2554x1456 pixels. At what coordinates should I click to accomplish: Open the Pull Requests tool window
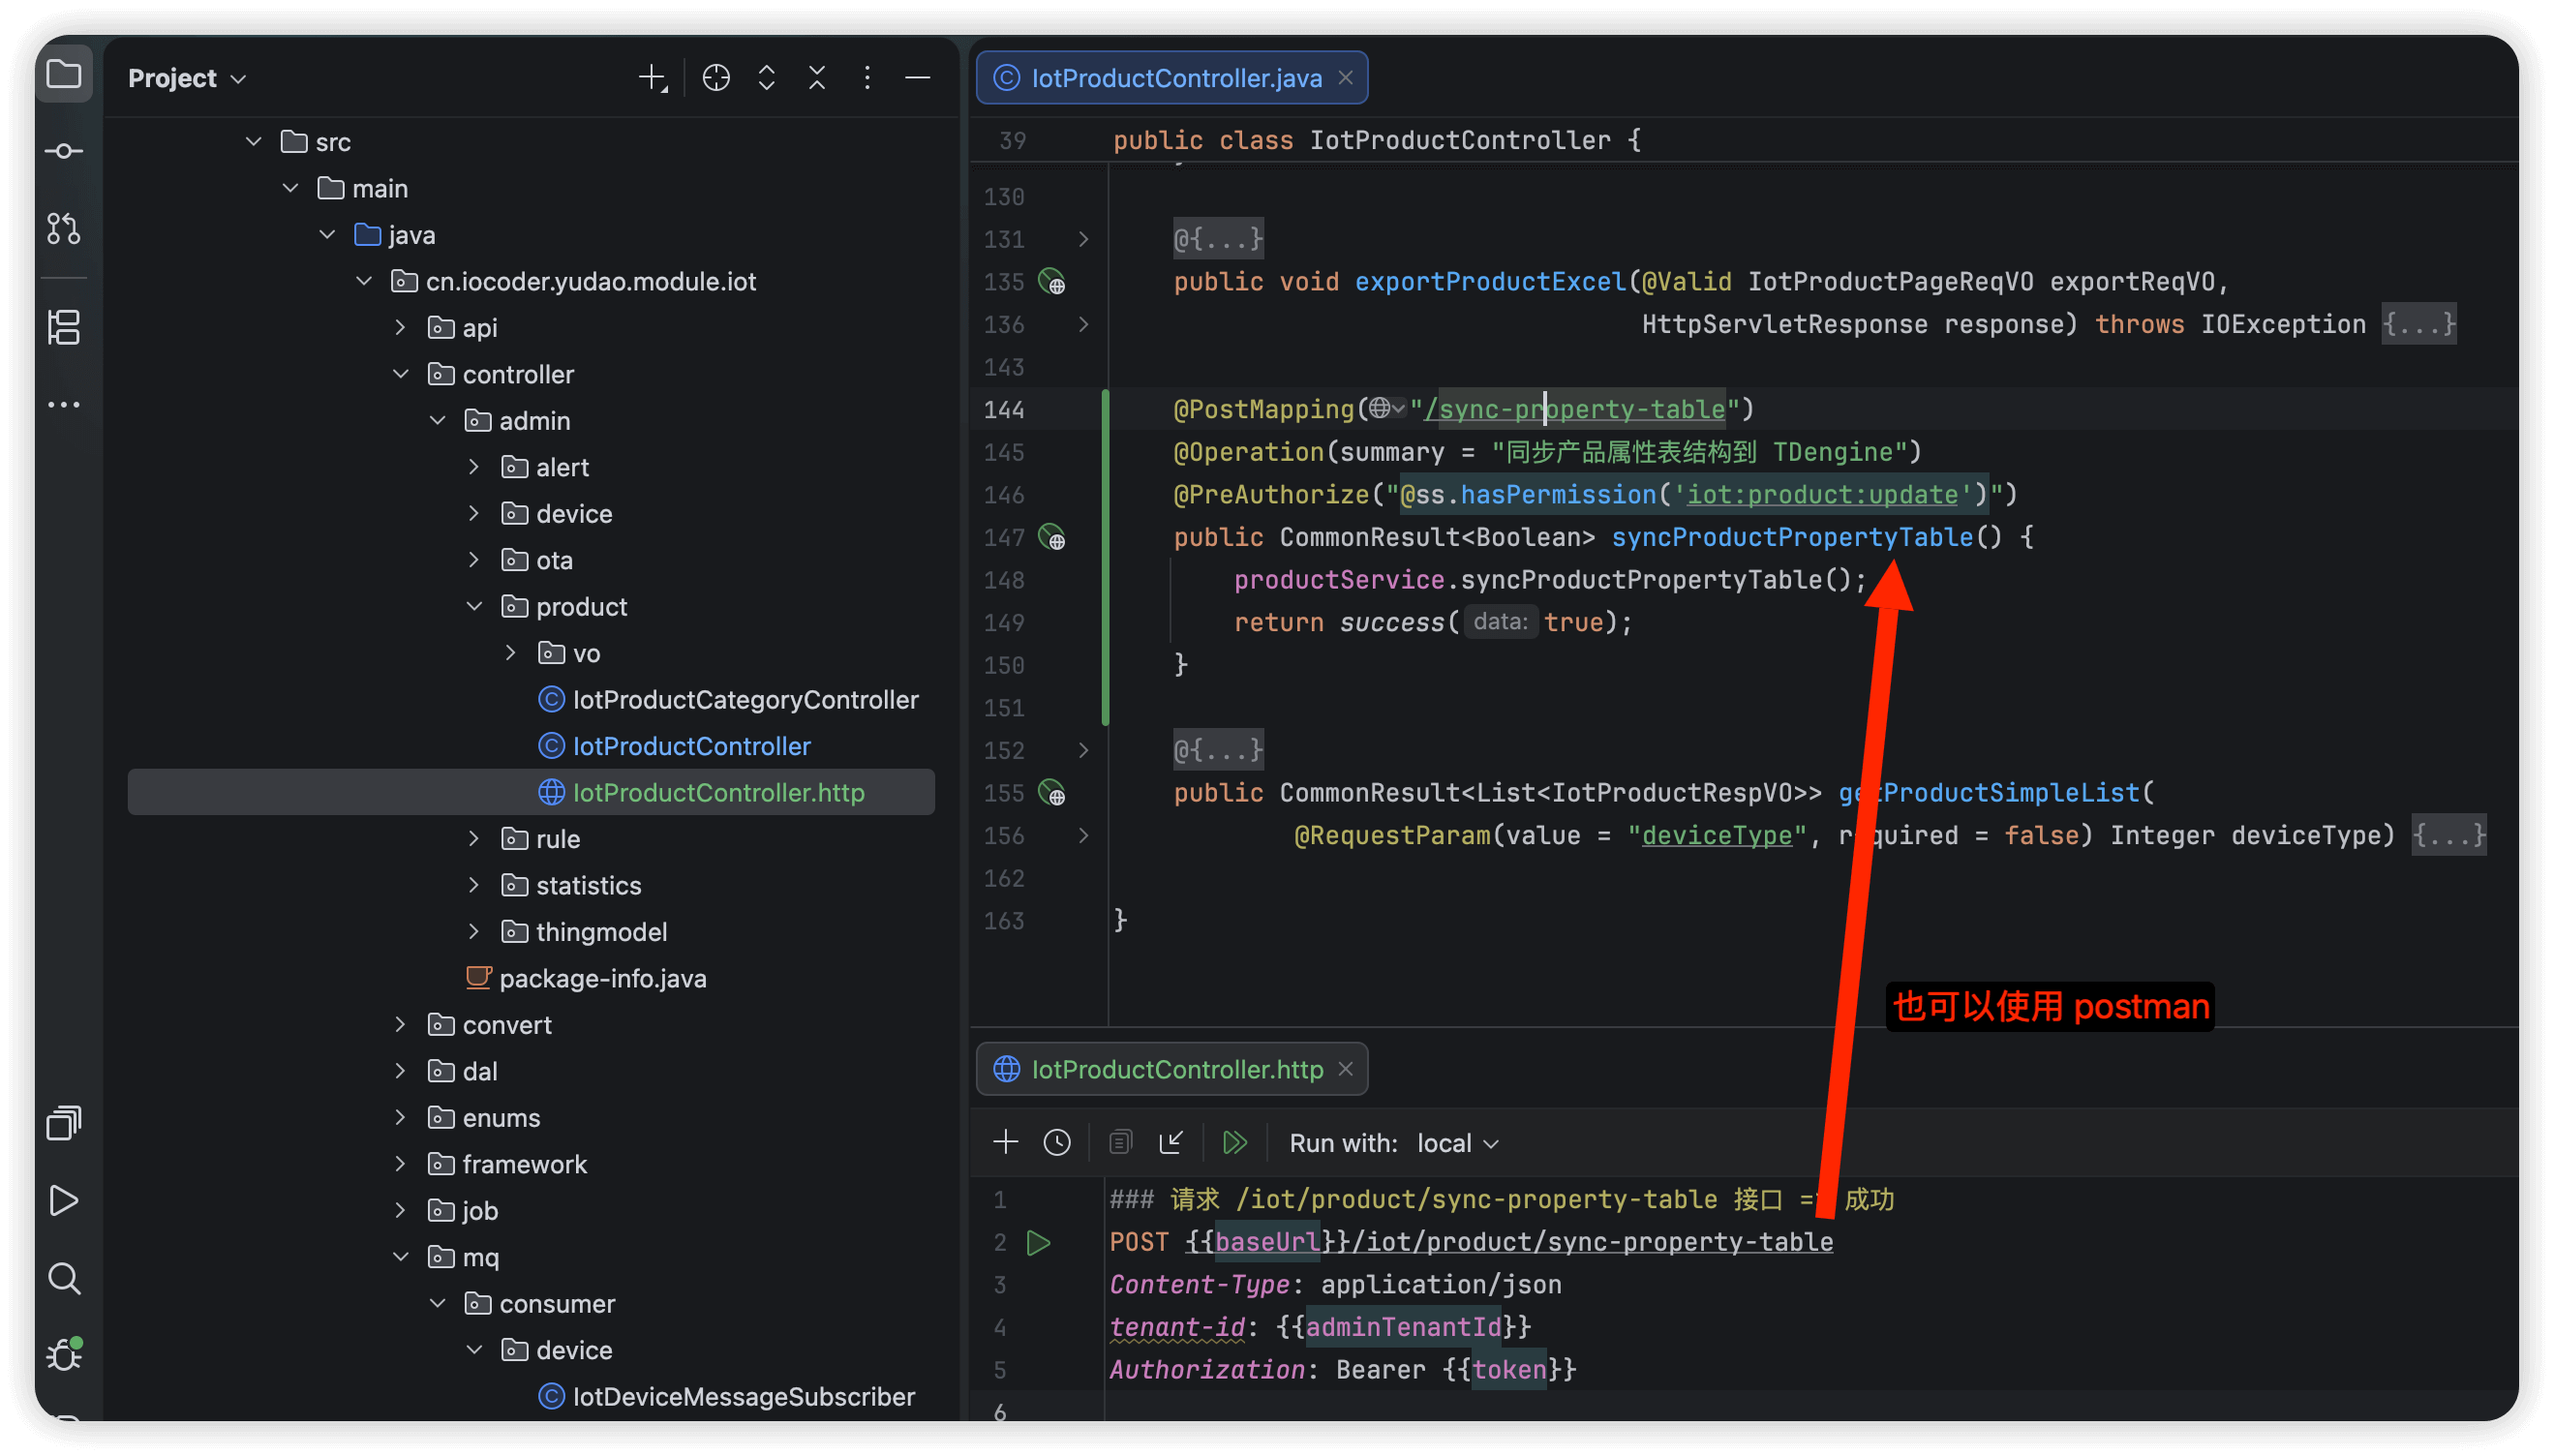coord(64,229)
